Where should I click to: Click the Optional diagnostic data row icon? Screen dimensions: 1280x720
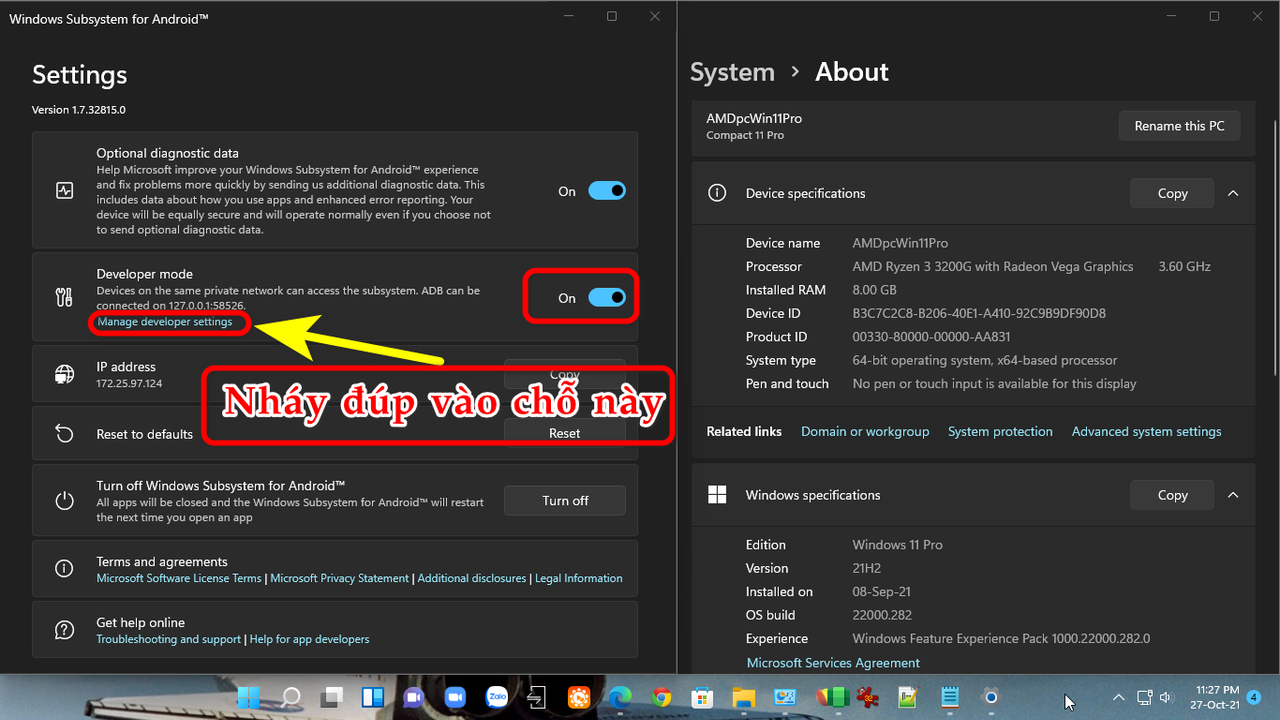(x=65, y=191)
